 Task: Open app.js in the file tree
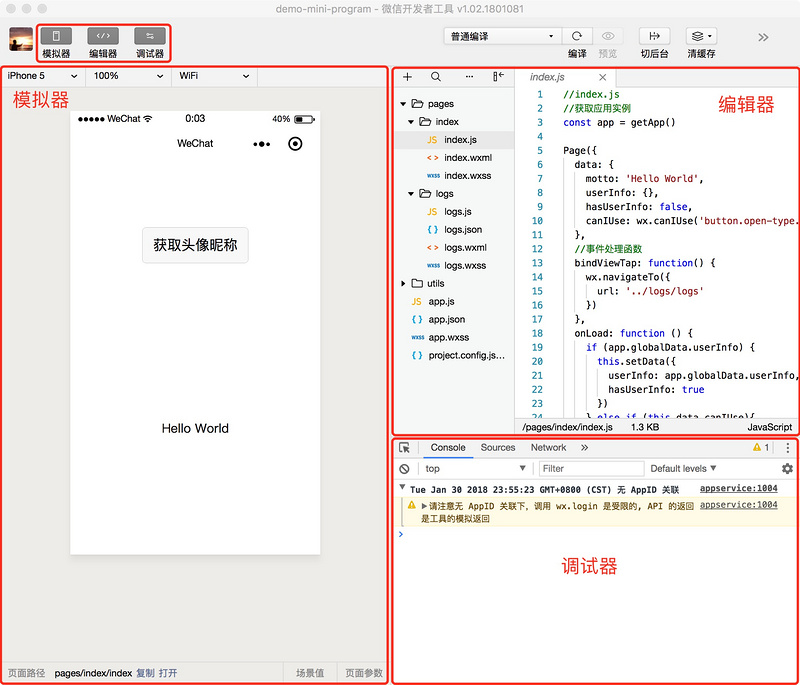click(x=455, y=301)
